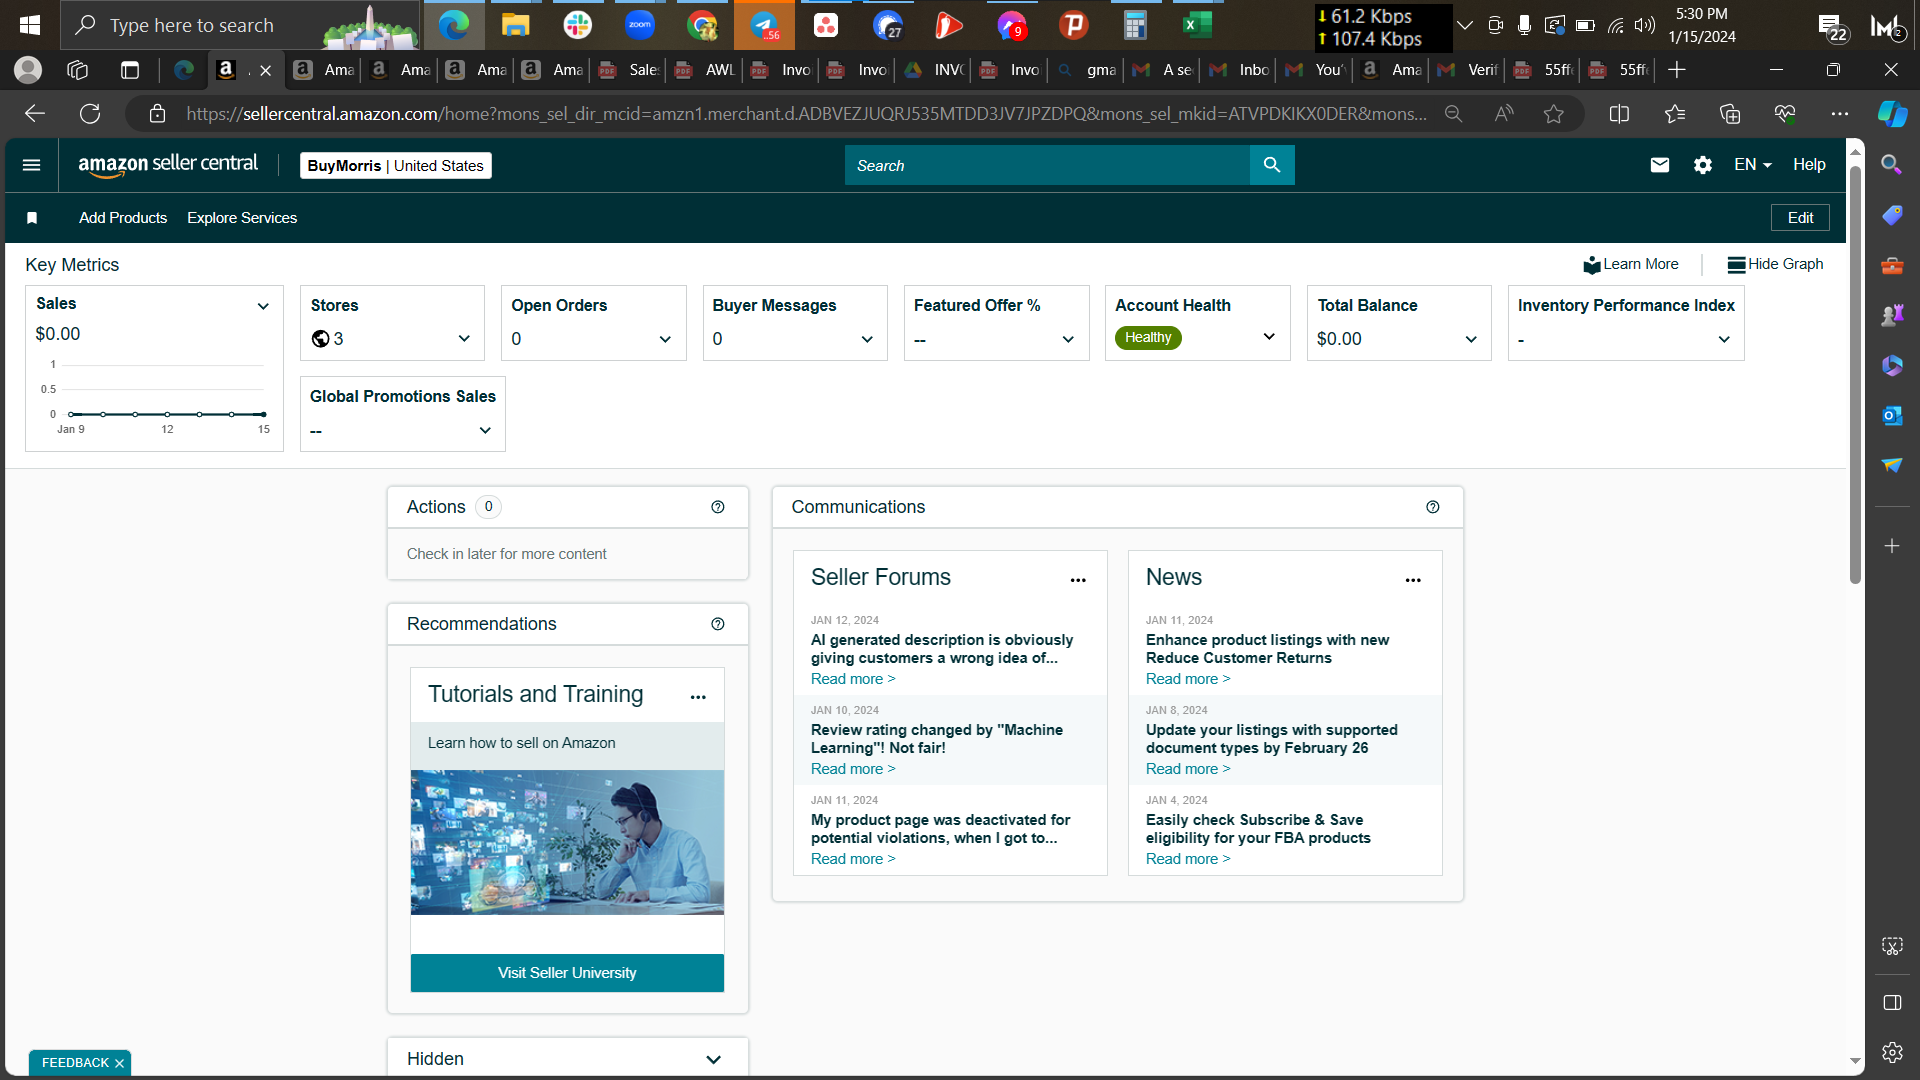1920x1080 pixels.
Task: Open the Calculator from the taskbar
Action: click(x=1135, y=25)
